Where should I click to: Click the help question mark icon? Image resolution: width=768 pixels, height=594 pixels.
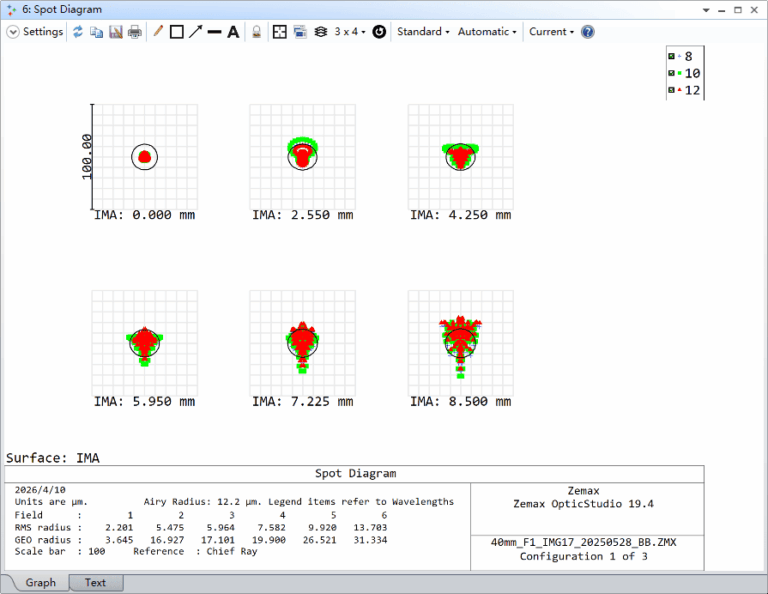coord(588,32)
